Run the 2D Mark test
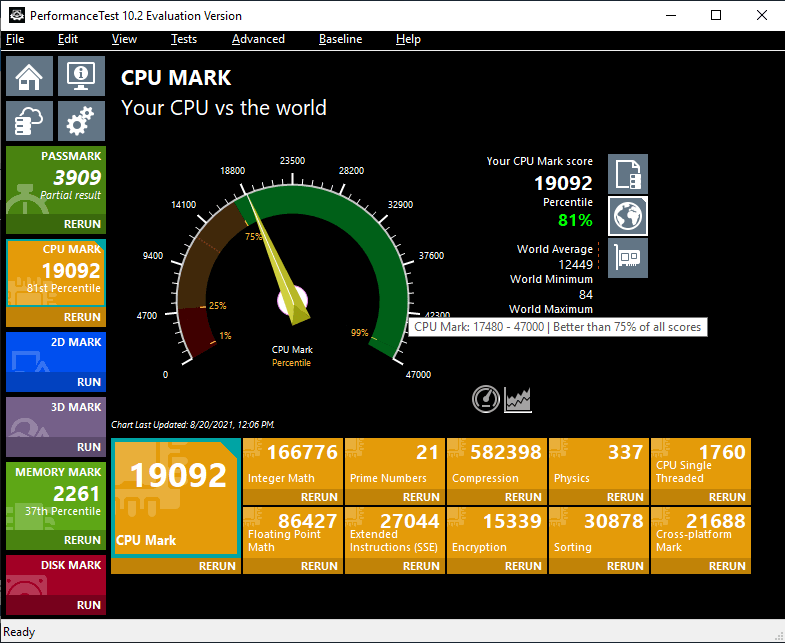Image resolution: width=785 pixels, height=643 pixels. coord(56,382)
